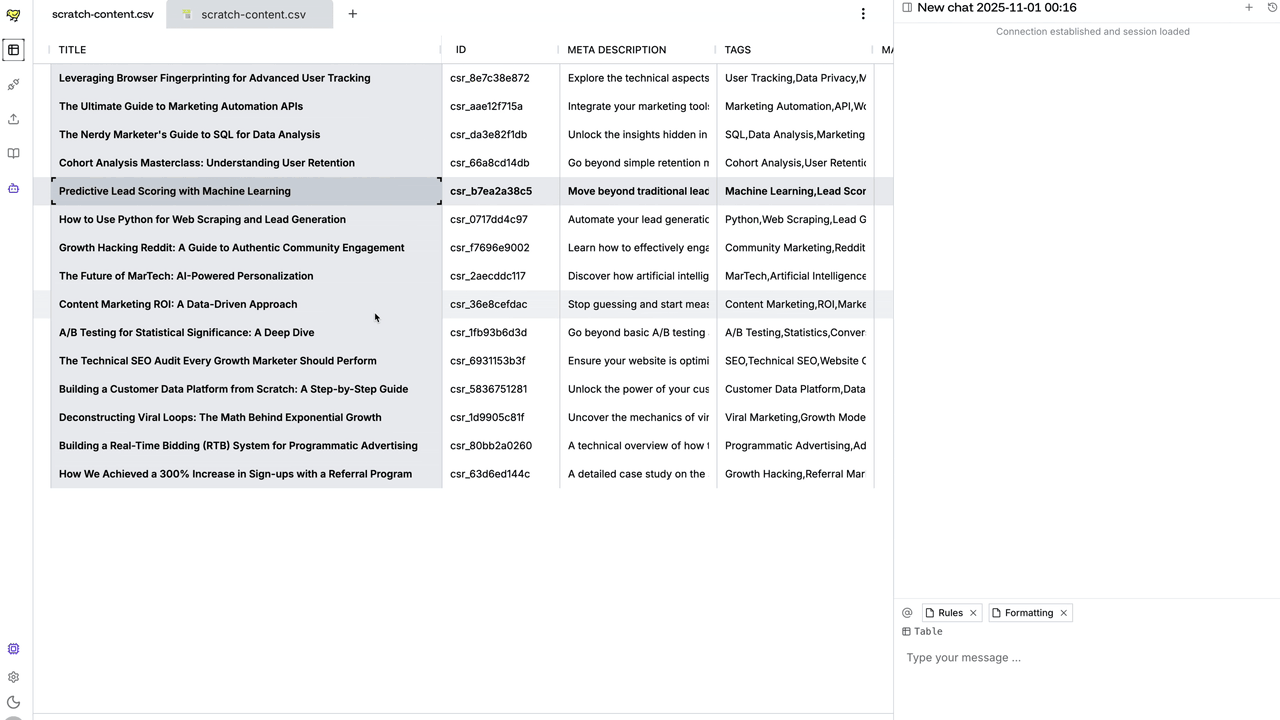Toggle dark mode with the moon icon
1280x720 pixels.
(13, 702)
